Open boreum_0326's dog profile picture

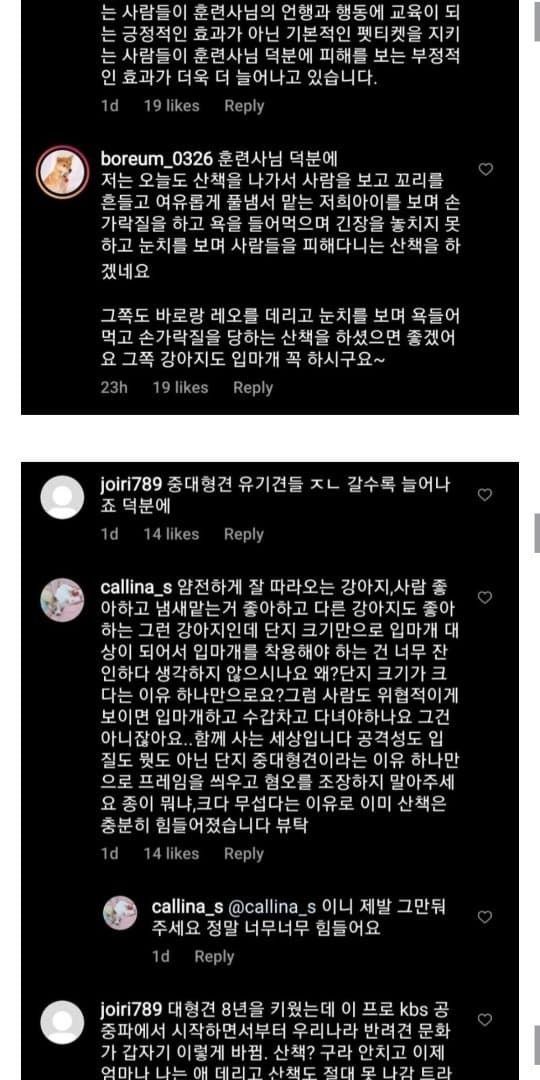tap(62, 172)
